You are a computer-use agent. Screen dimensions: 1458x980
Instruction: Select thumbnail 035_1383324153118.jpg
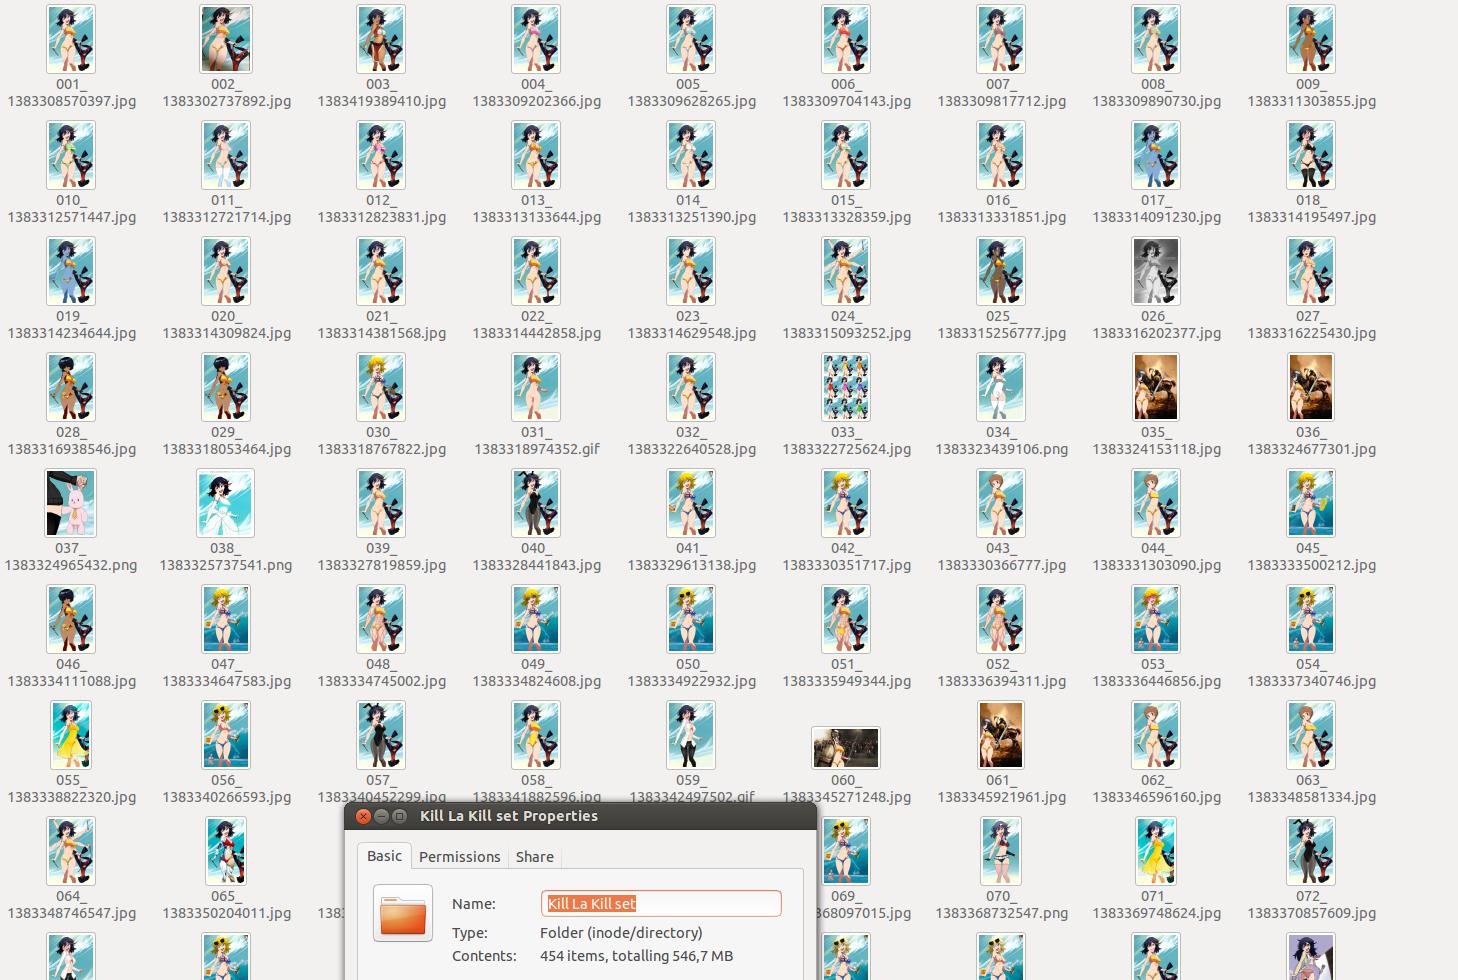[1156, 387]
